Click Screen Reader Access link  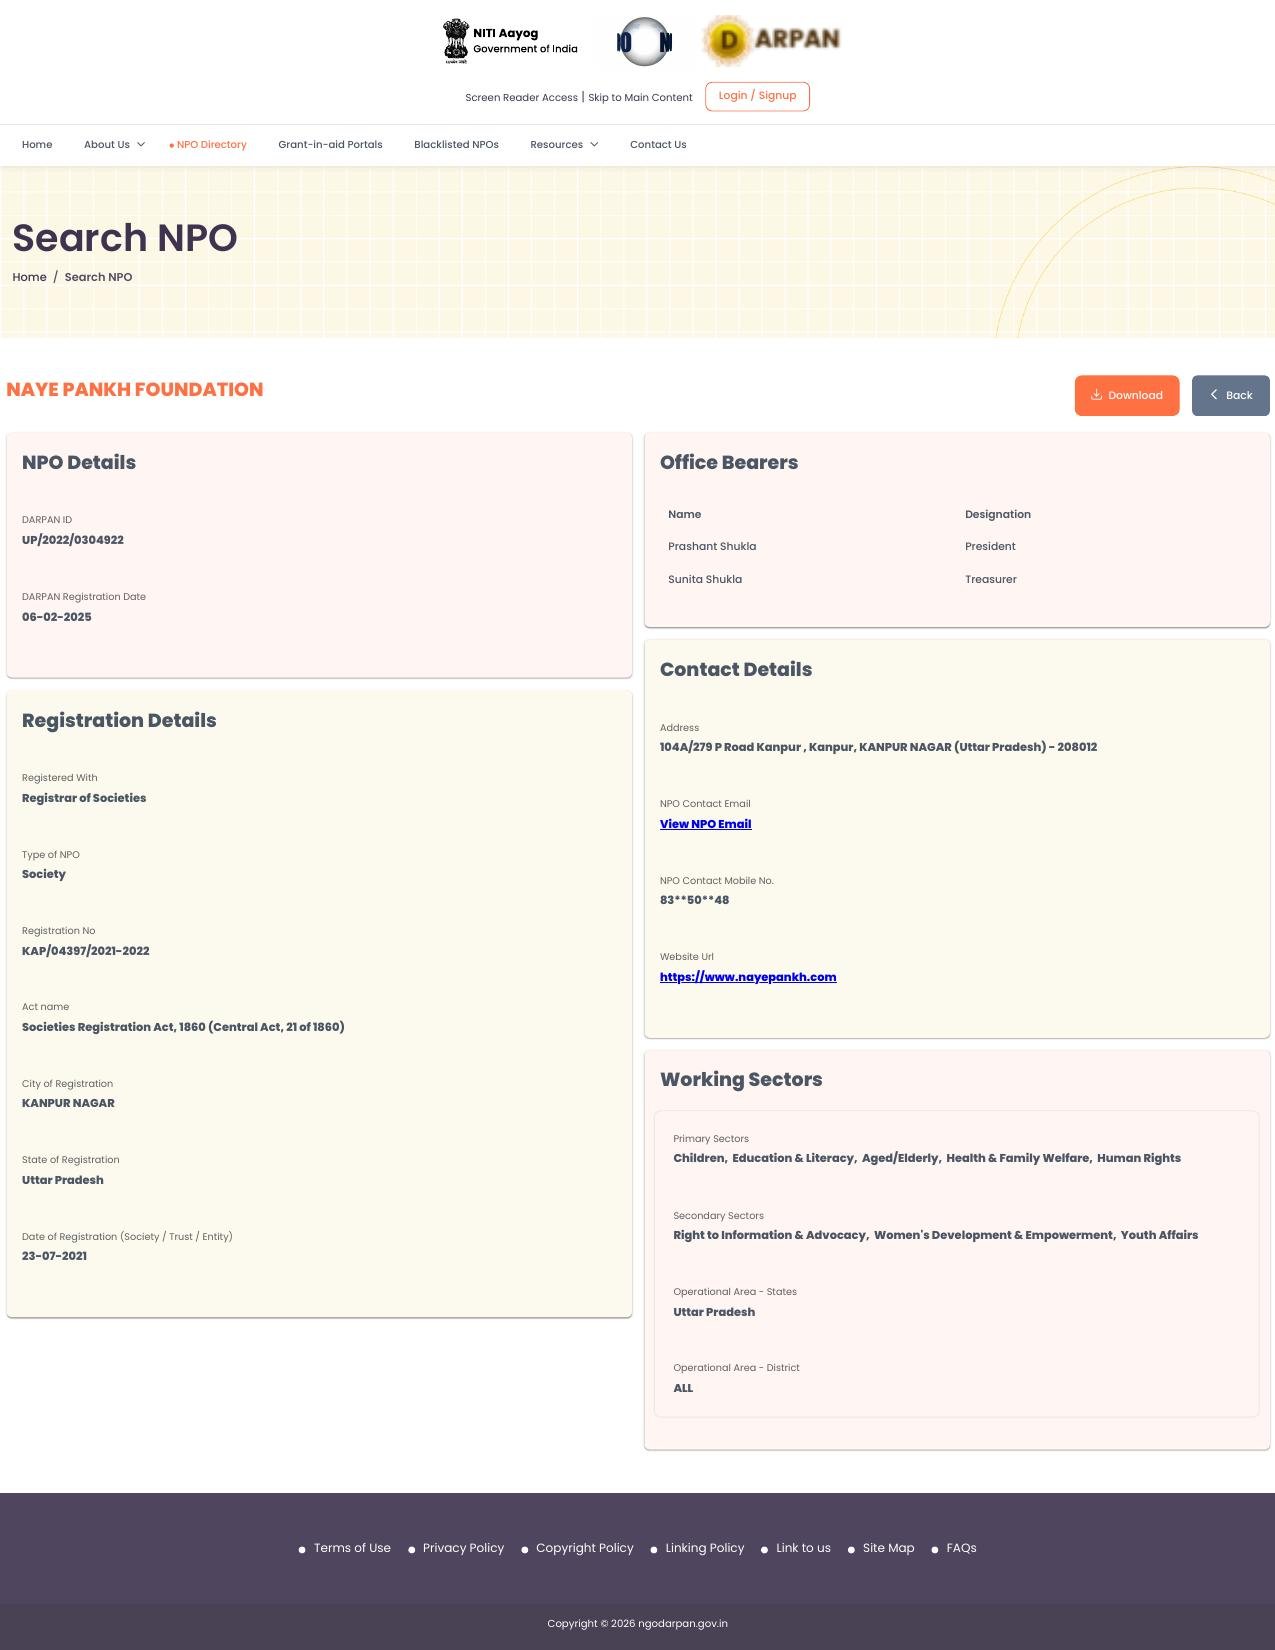(521, 98)
